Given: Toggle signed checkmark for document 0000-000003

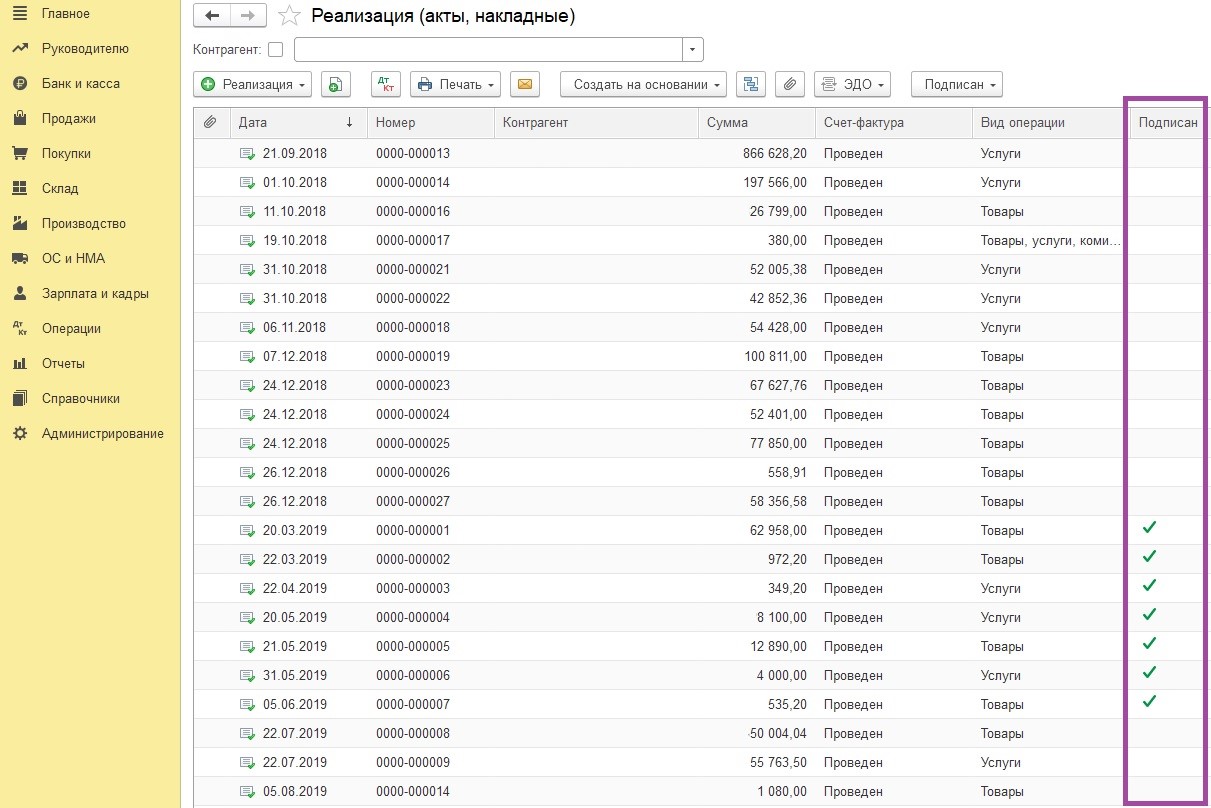Looking at the screenshot, I should (x=1149, y=585).
